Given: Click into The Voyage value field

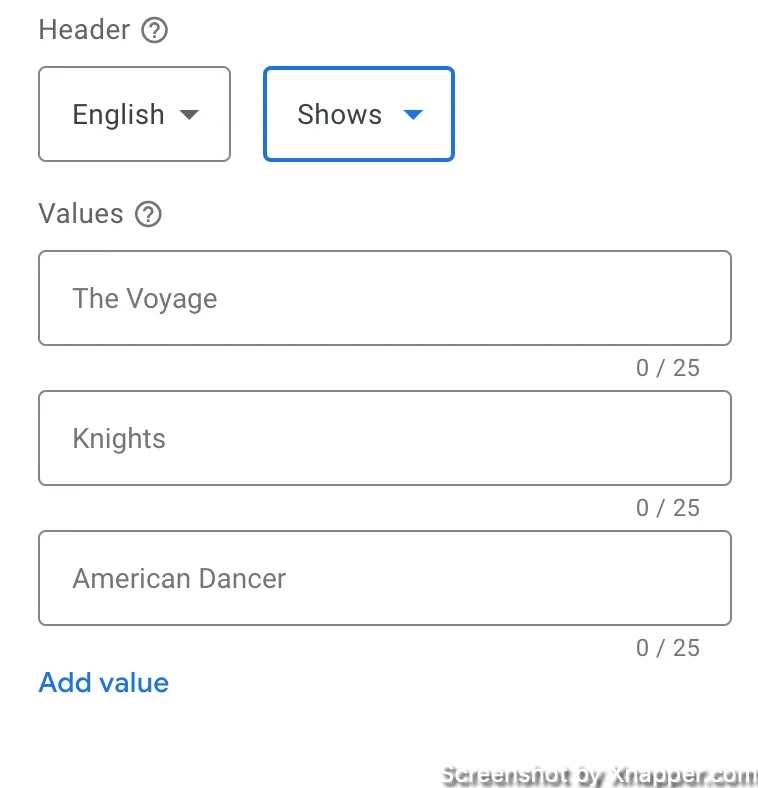Looking at the screenshot, I should pyautogui.click(x=385, y=298).
